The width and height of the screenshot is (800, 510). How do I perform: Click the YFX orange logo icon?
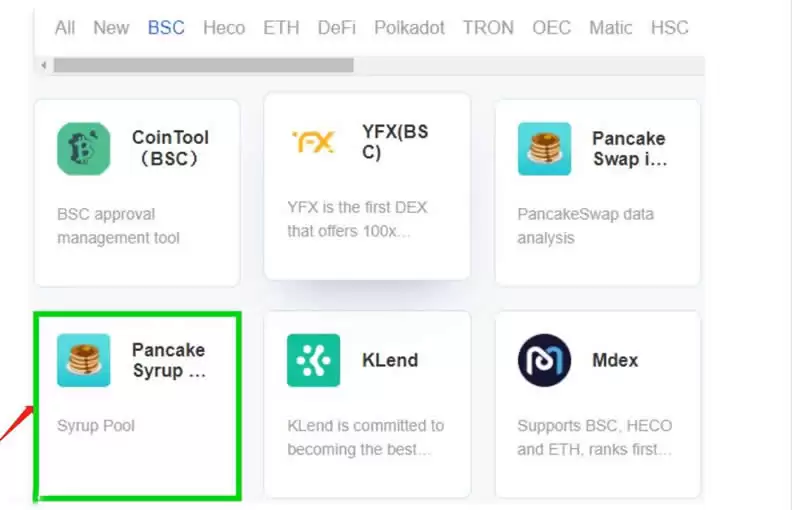pos(313,143)
